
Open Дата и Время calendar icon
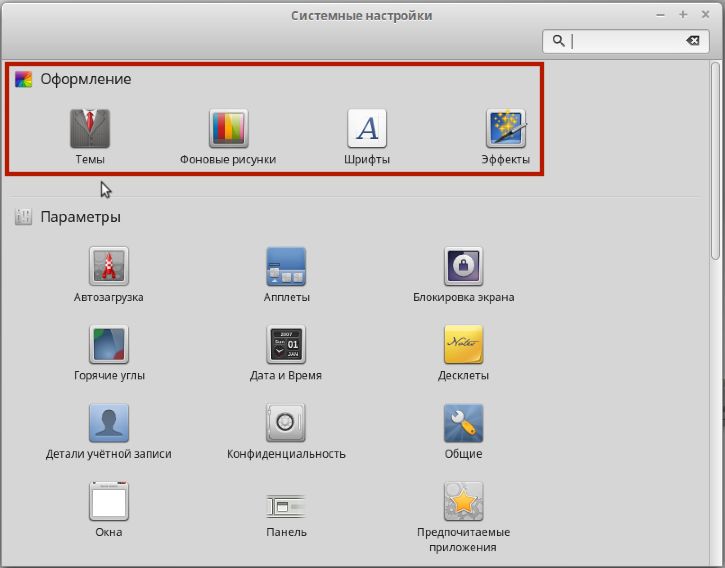(286, 344)
